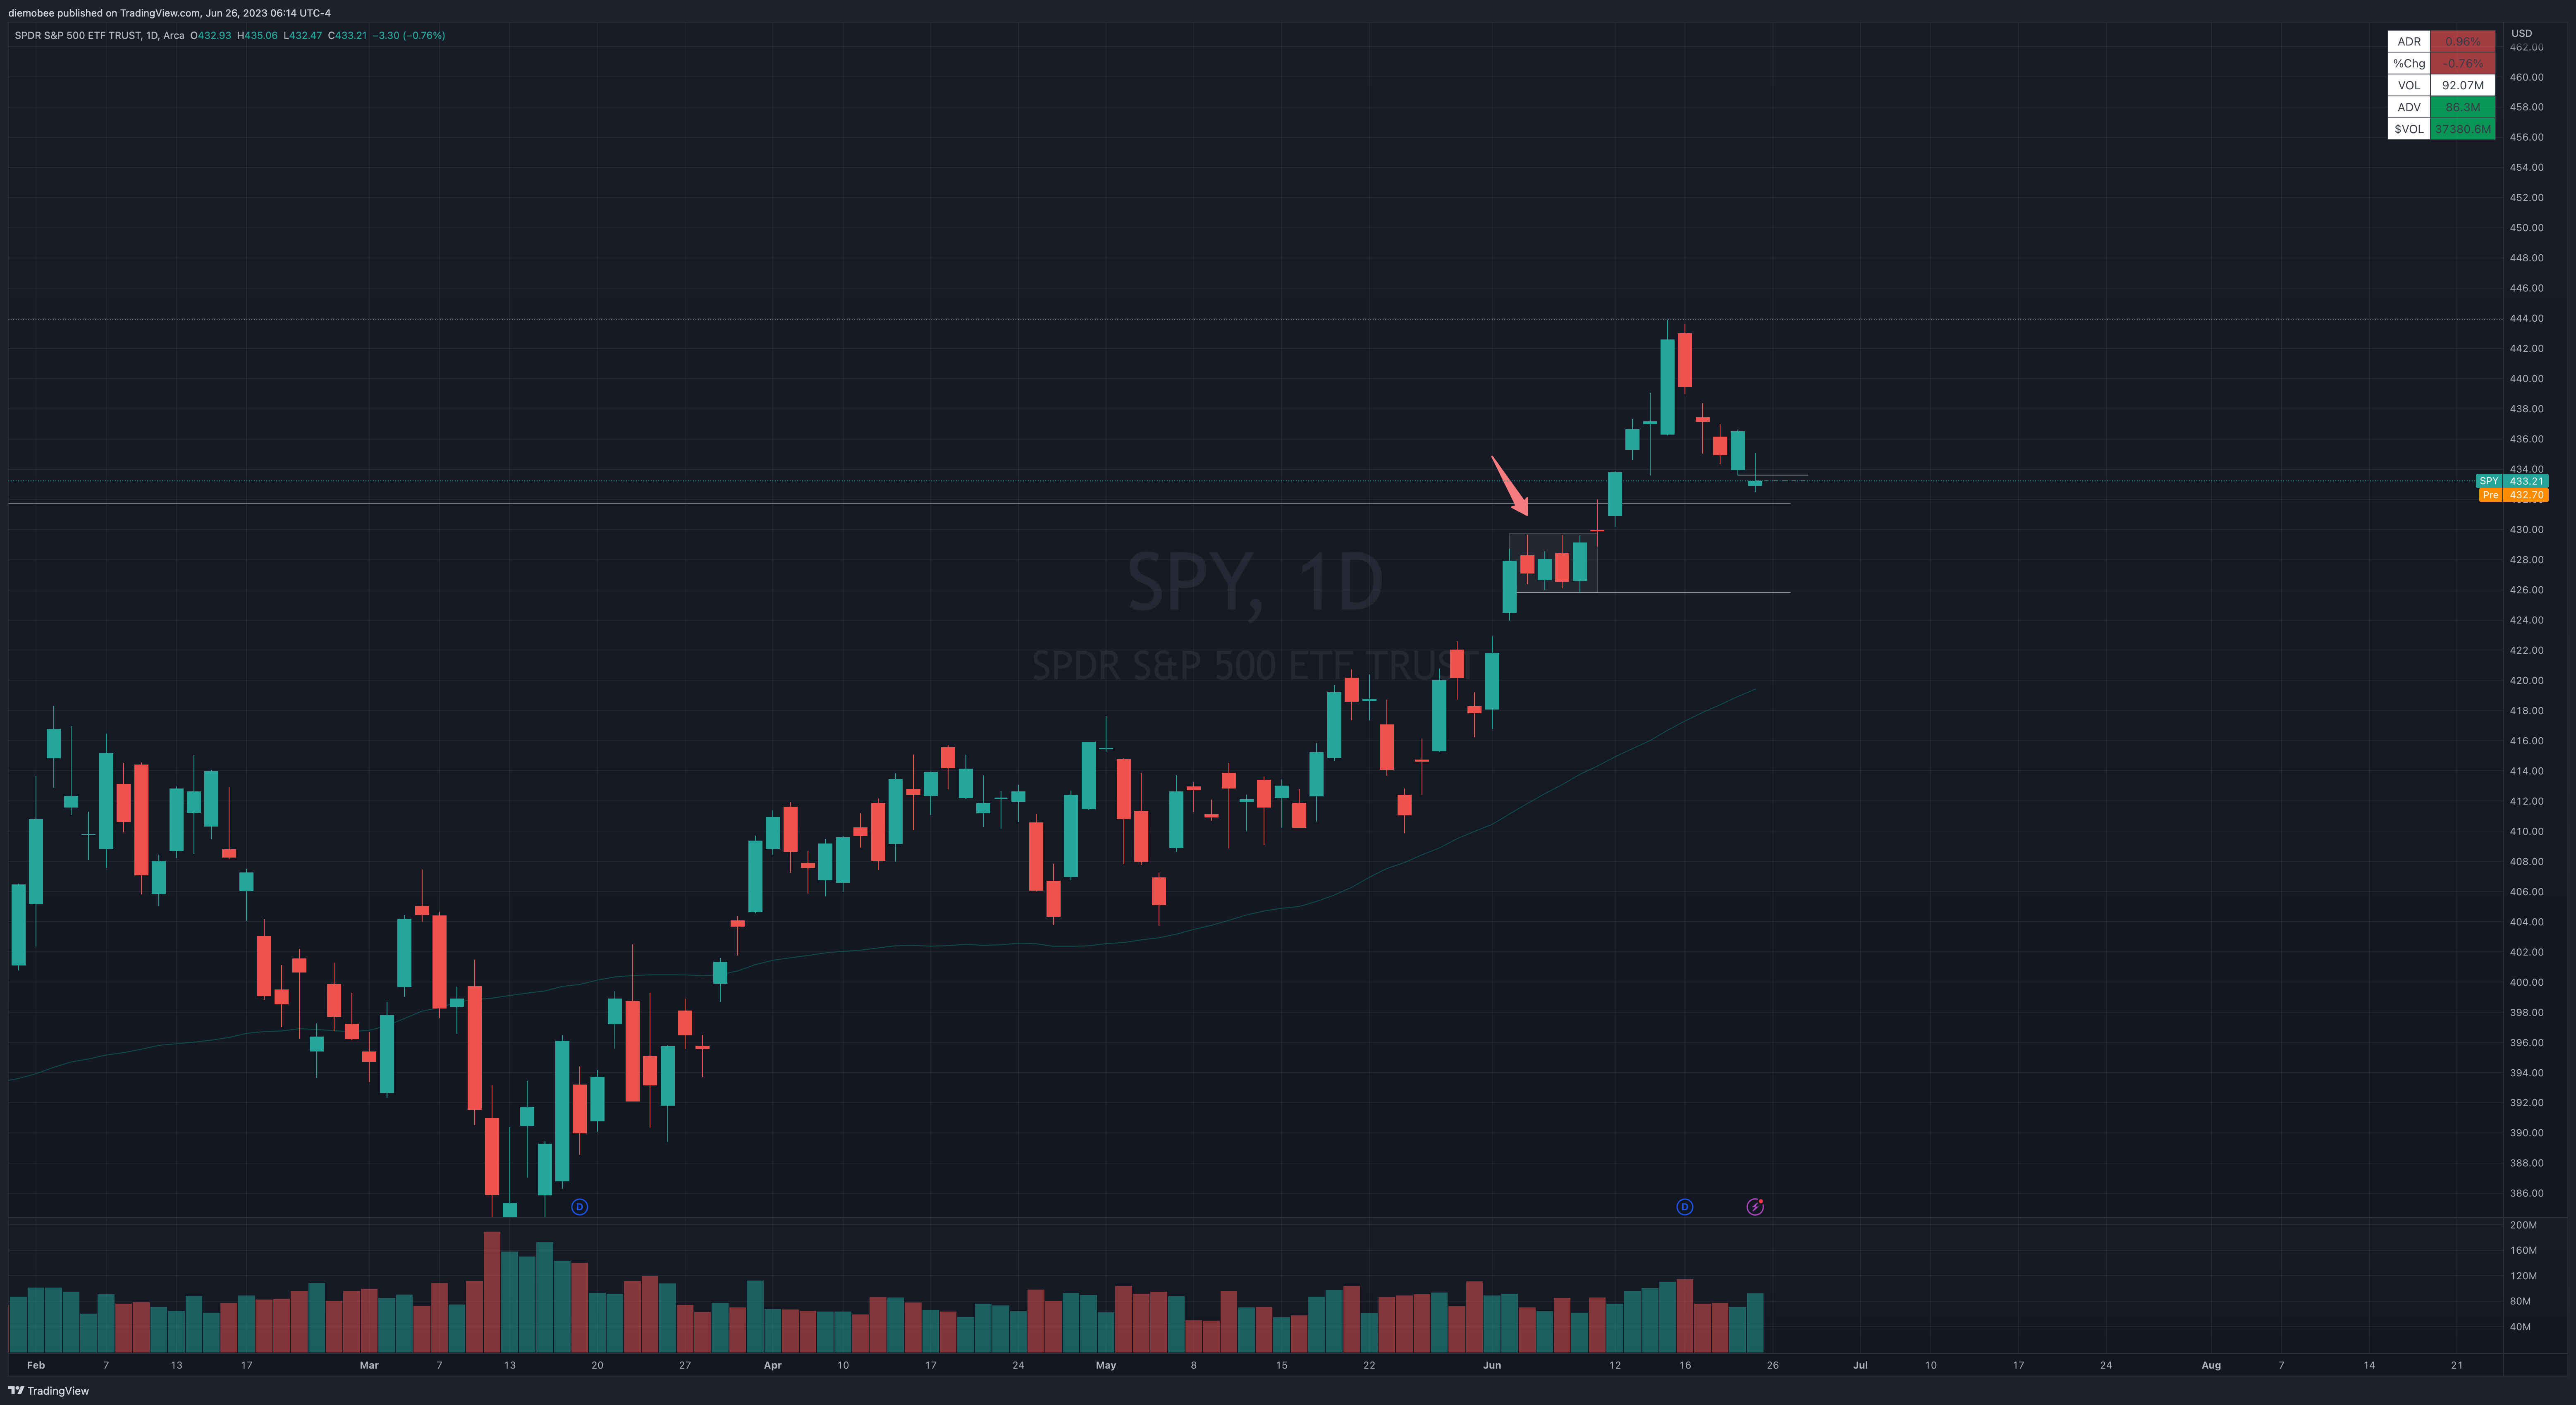The image size is (2576, 1405).
Task: Click the June dividend D marker
Action: click(1684, 1207)
